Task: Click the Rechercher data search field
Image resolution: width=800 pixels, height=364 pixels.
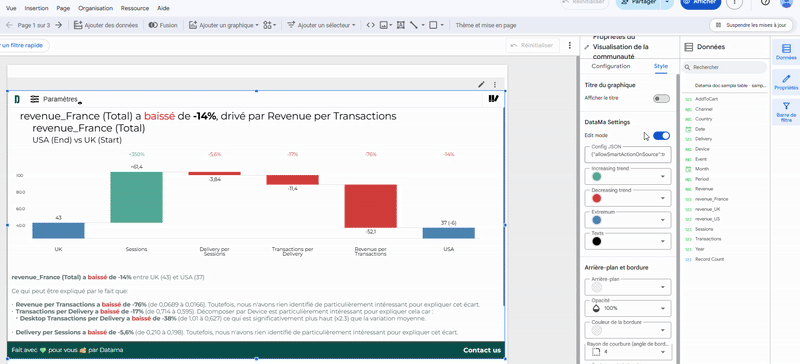Action: [x=724, y=67]
